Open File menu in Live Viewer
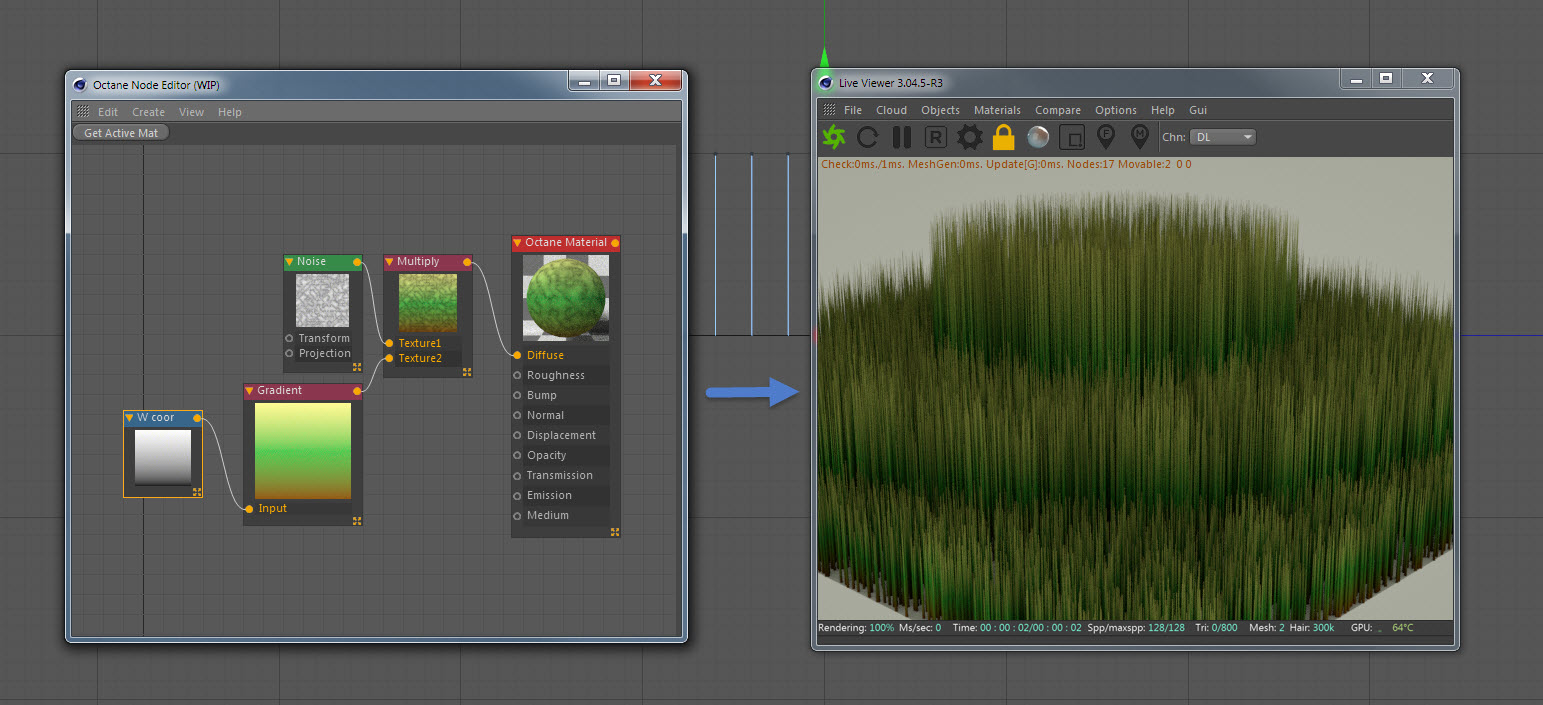1543x705 pixels. [853, 110]
